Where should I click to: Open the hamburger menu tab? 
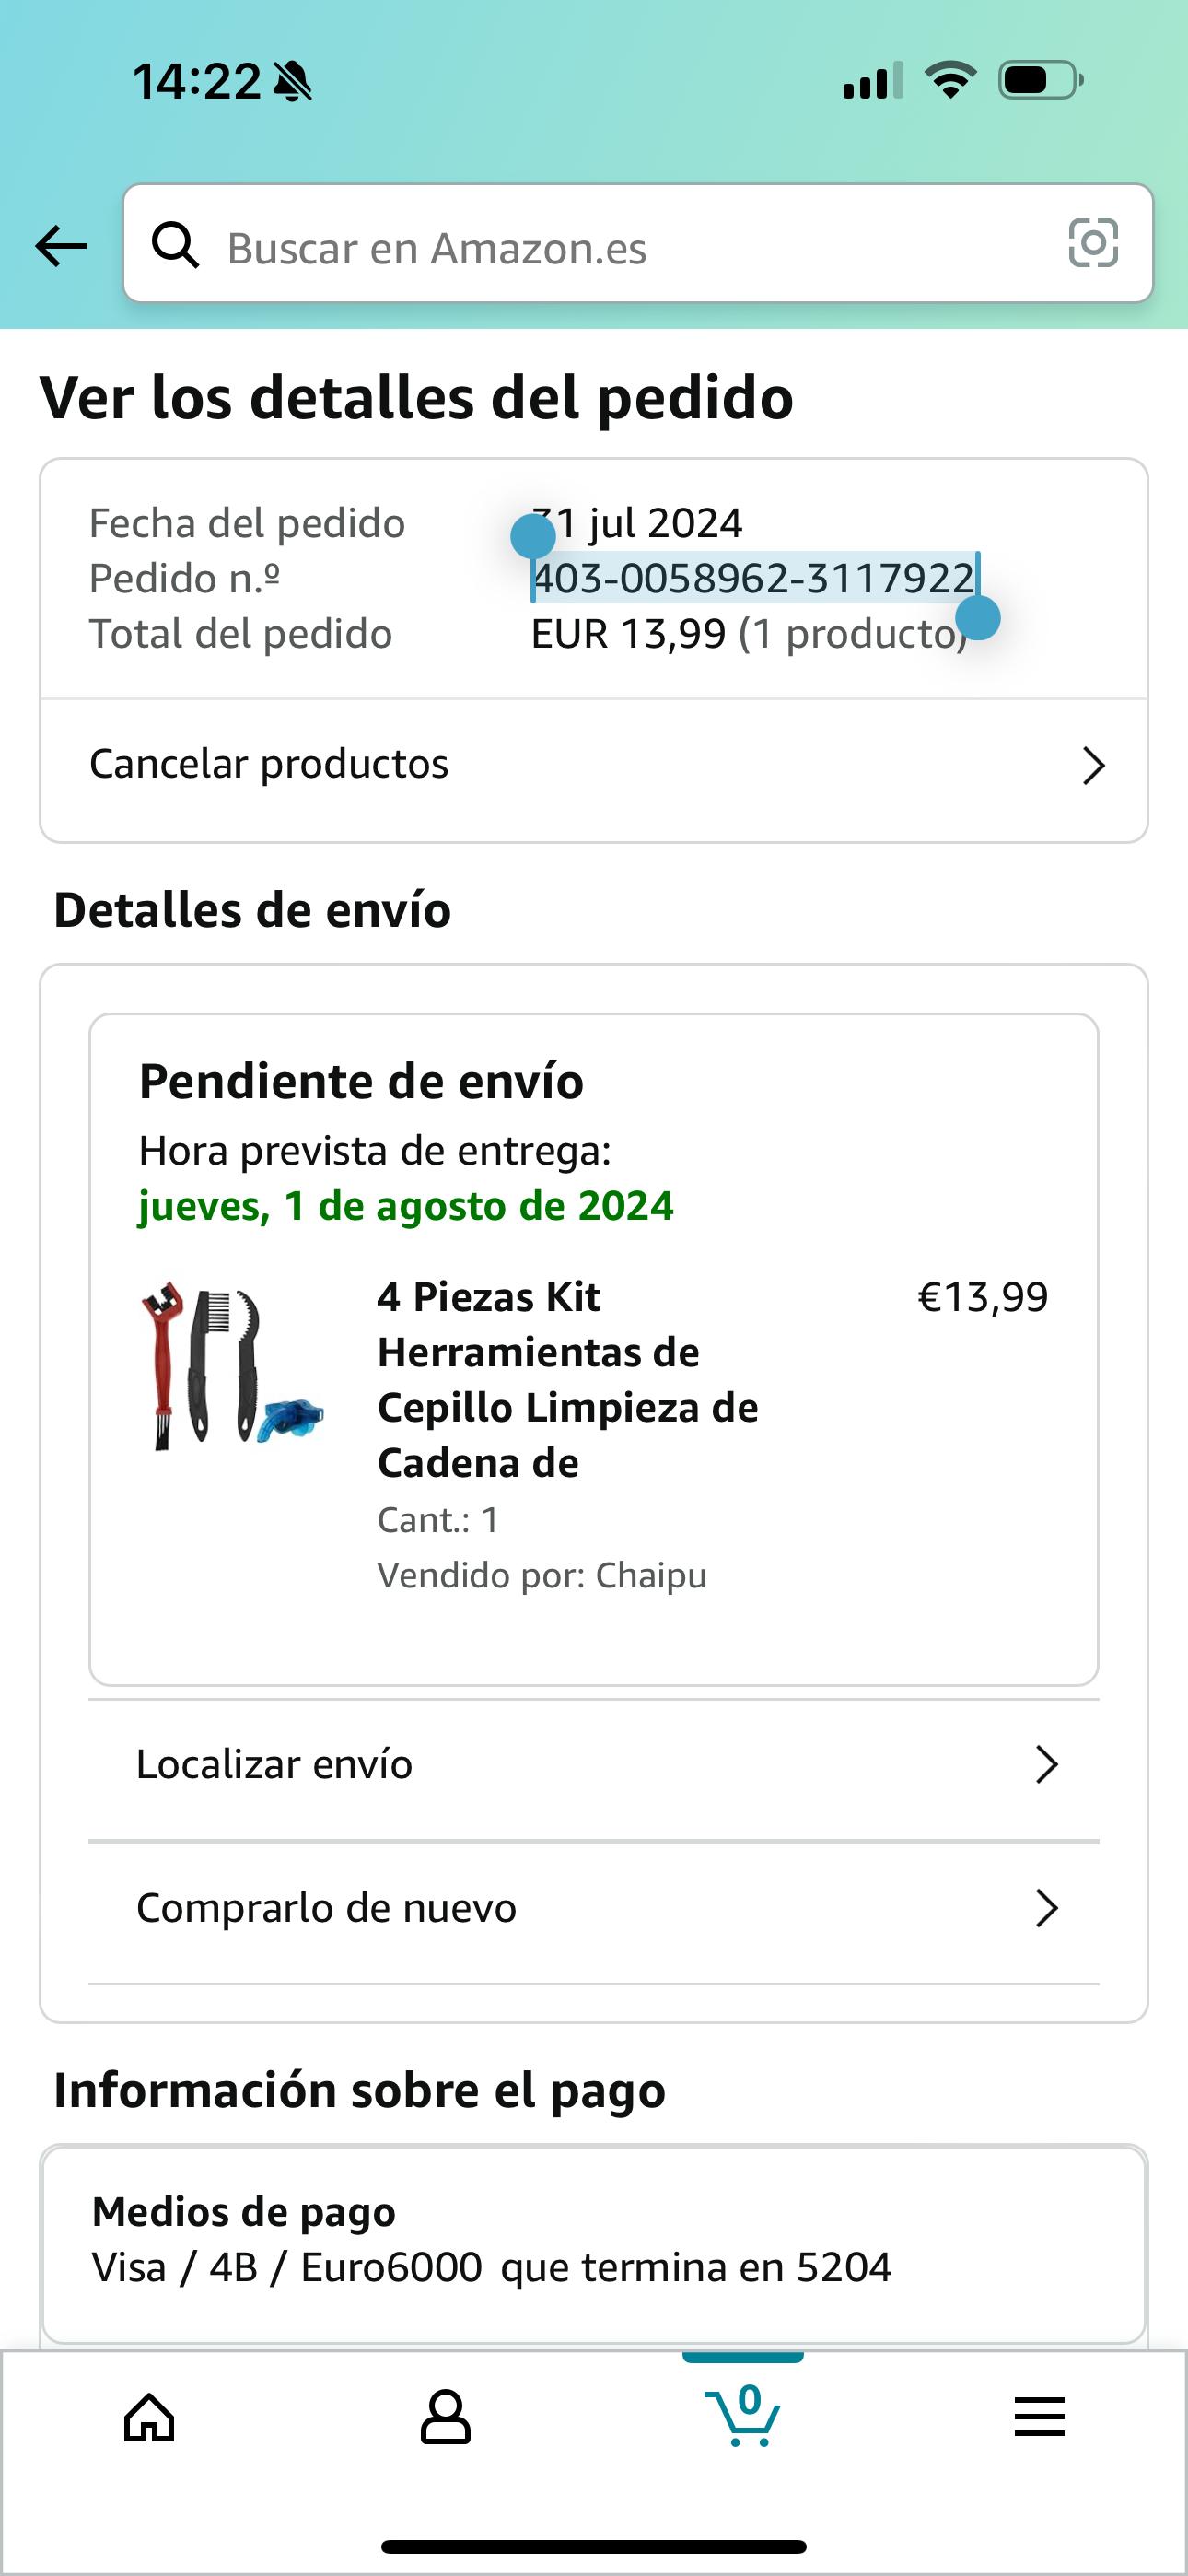click(x=1039, y=2418)
